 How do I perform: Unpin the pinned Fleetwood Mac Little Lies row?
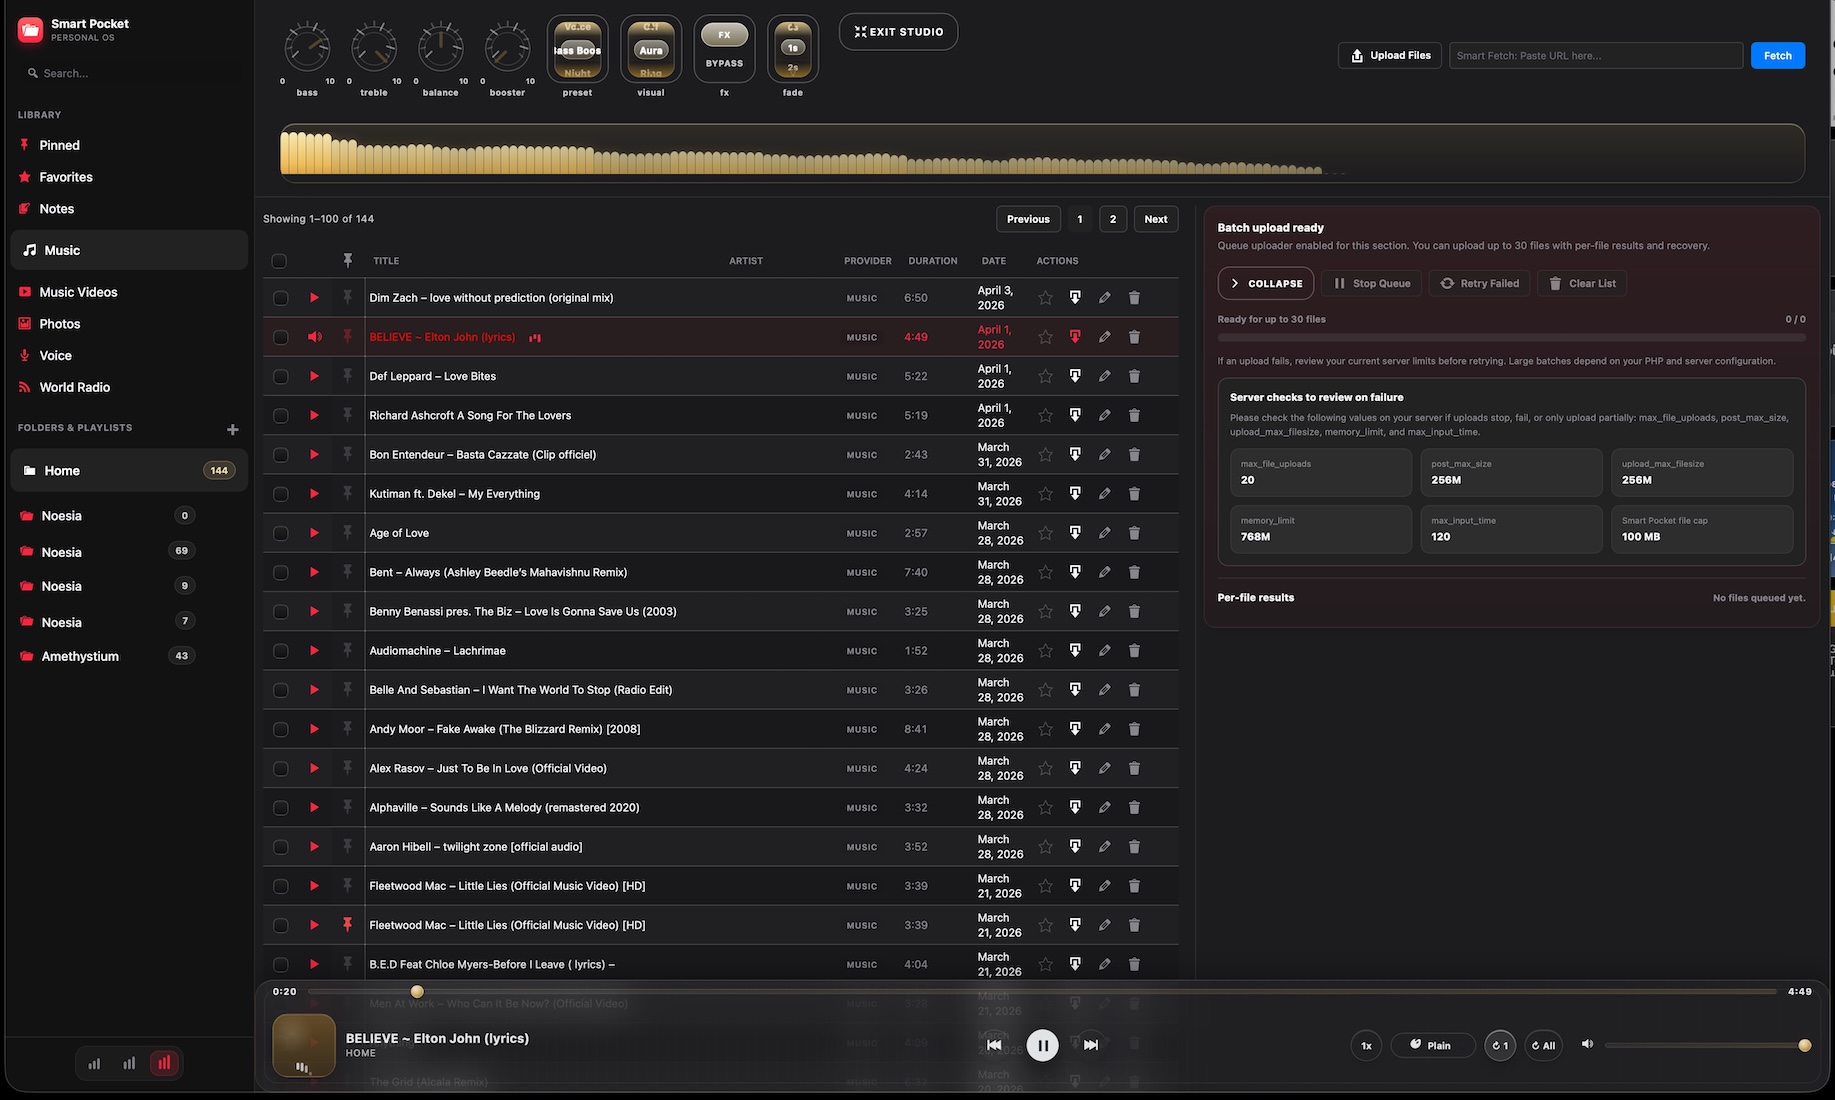(x=347, y=925)
